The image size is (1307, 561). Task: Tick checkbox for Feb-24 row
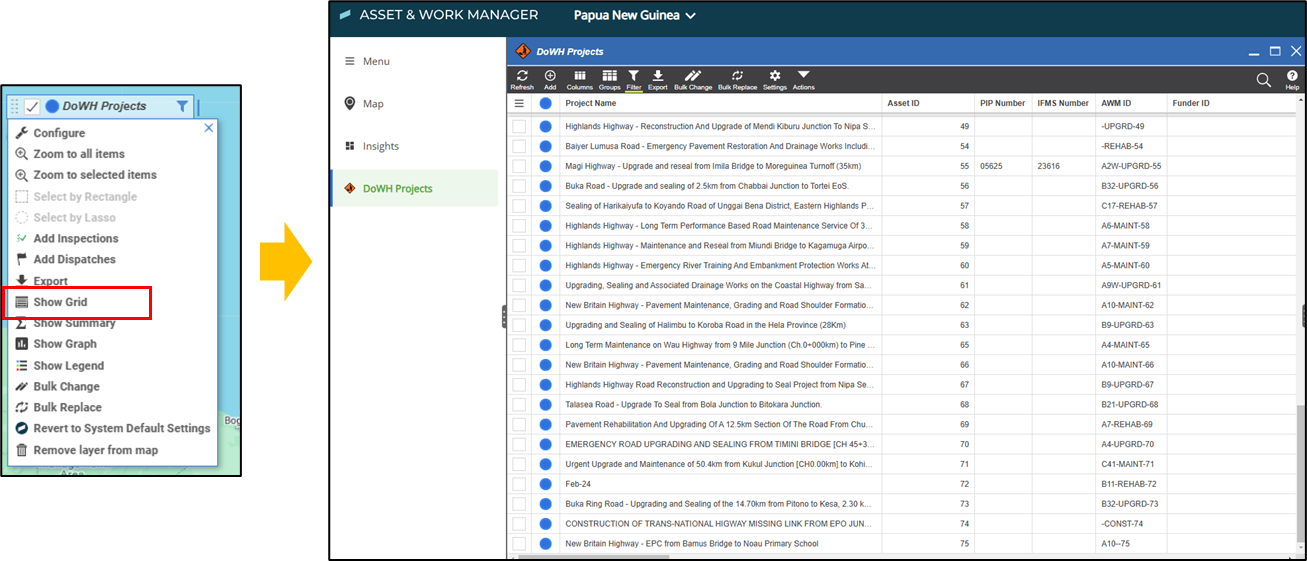click(x=519, y=484)
